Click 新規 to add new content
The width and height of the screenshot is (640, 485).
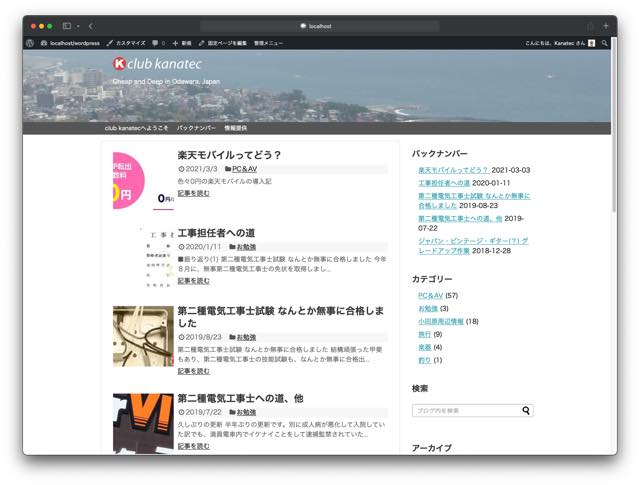tap(182, 43)
